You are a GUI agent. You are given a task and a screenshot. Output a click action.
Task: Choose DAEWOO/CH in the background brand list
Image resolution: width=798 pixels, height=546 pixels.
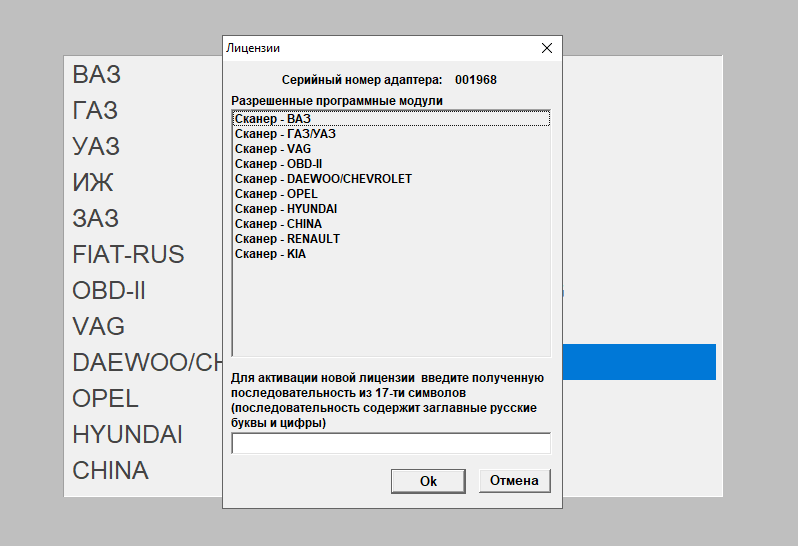pyautogui.click(x=147, y=362)
